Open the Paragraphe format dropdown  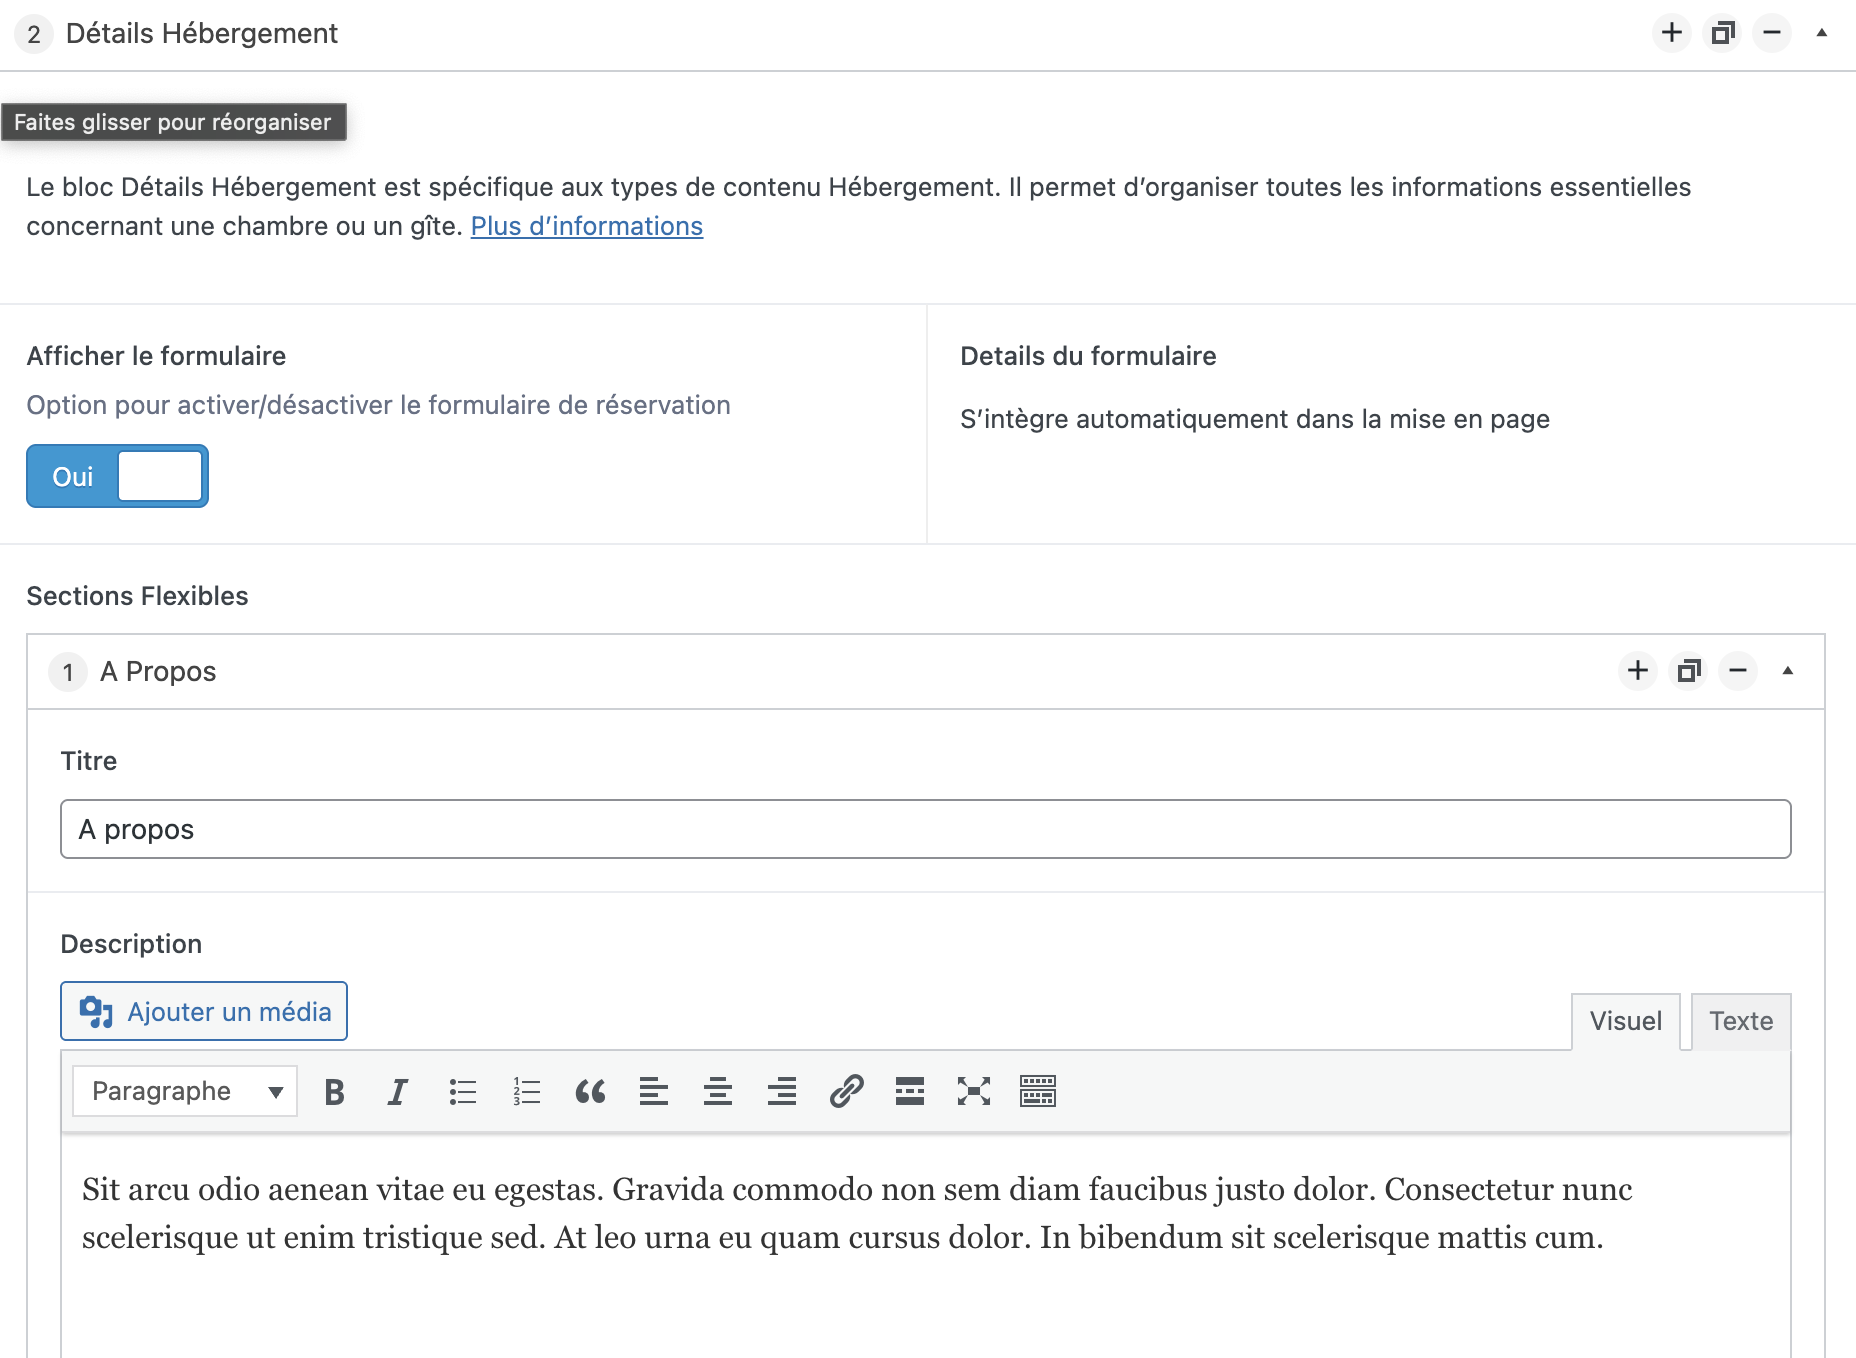[185, 1091]
